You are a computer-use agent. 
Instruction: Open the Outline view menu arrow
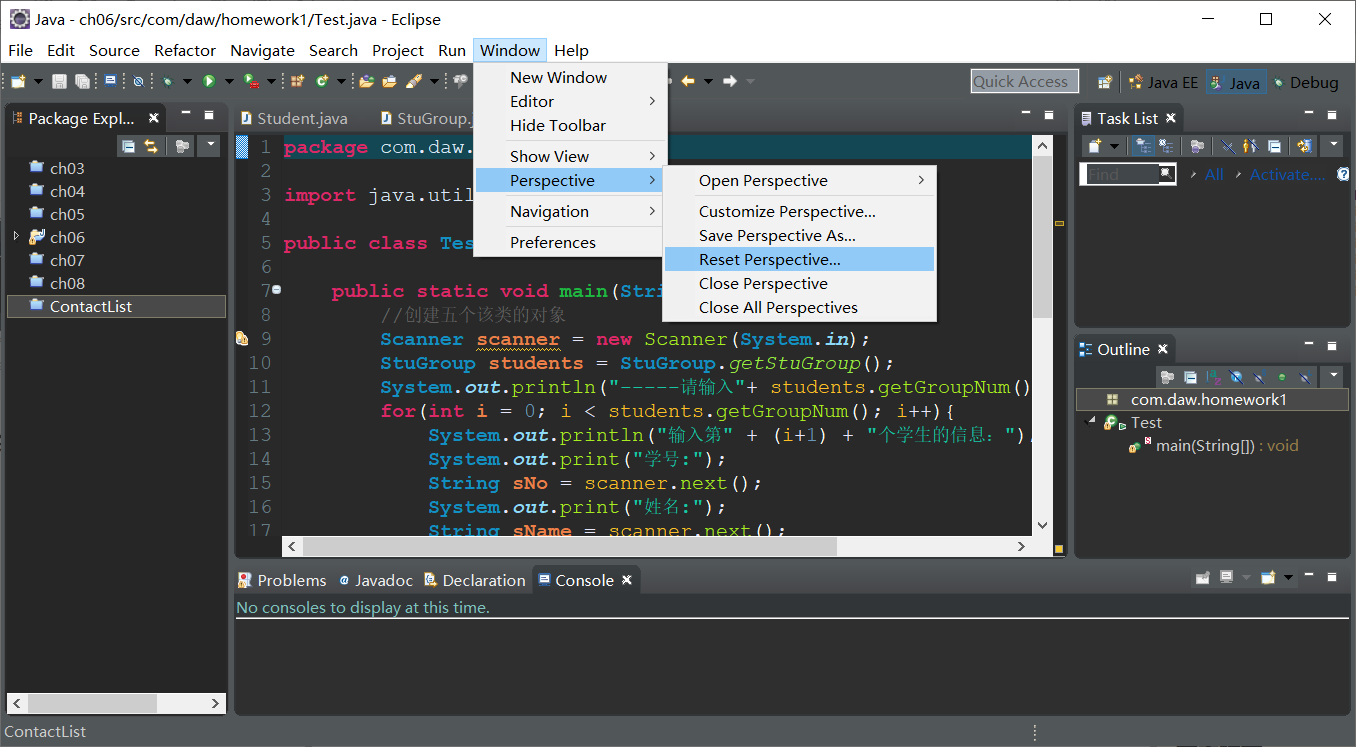click(x=1334, y=377)
